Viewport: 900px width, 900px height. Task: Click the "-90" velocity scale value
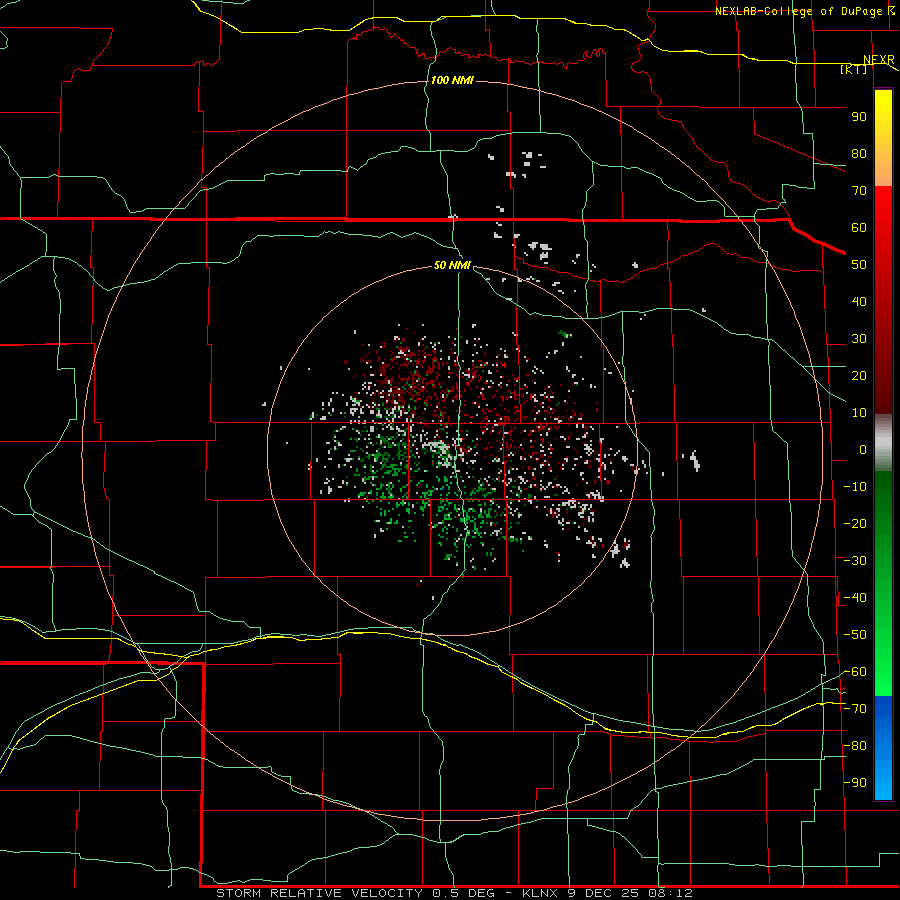point(855,783)
